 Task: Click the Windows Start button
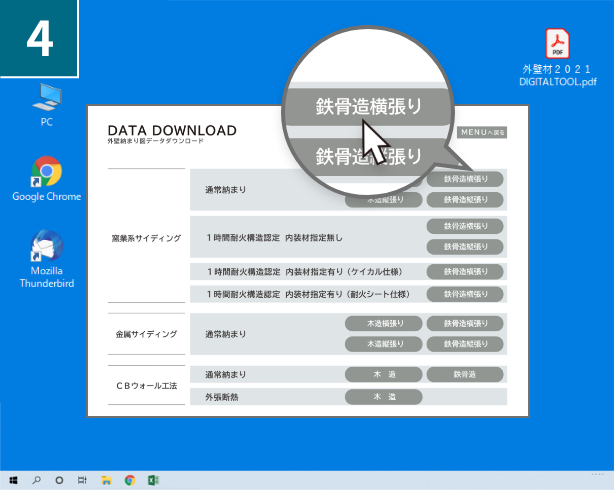coord(14,480)
